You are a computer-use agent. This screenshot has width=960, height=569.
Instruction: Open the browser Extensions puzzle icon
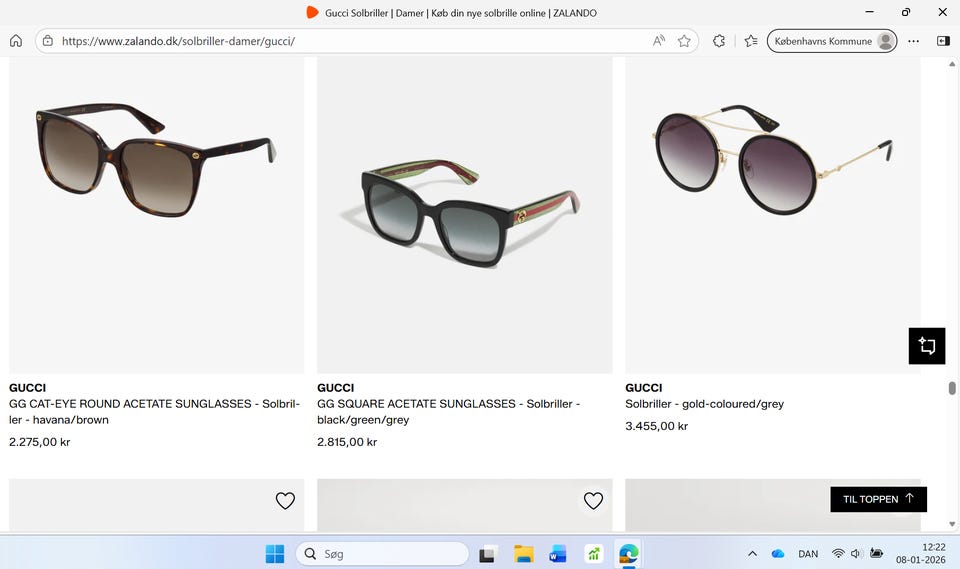719,41
